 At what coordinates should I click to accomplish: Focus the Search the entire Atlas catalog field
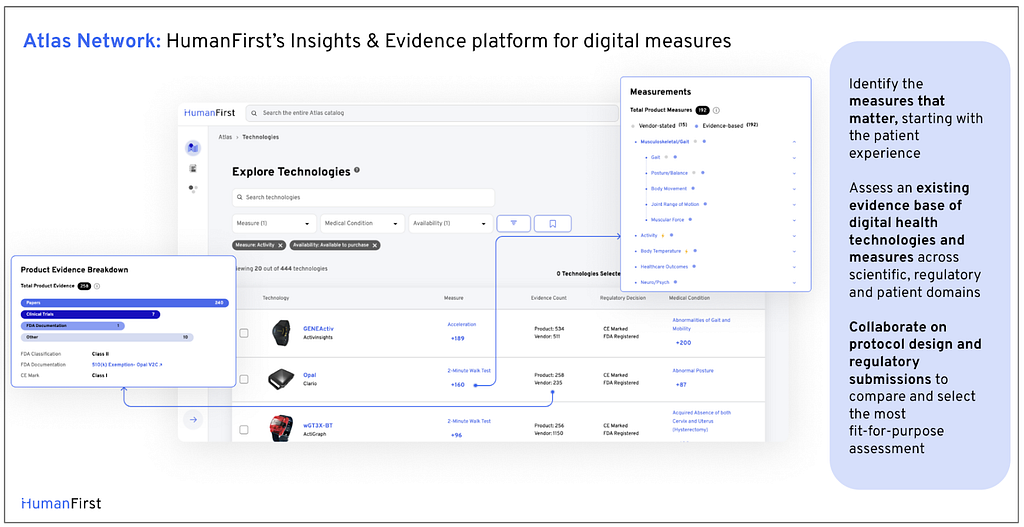[x=432, y=113]
